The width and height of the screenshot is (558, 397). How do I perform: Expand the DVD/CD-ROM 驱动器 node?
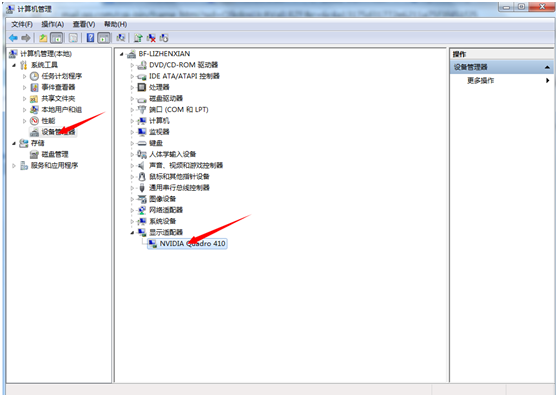pyautogui.click(x=132, y=65)
